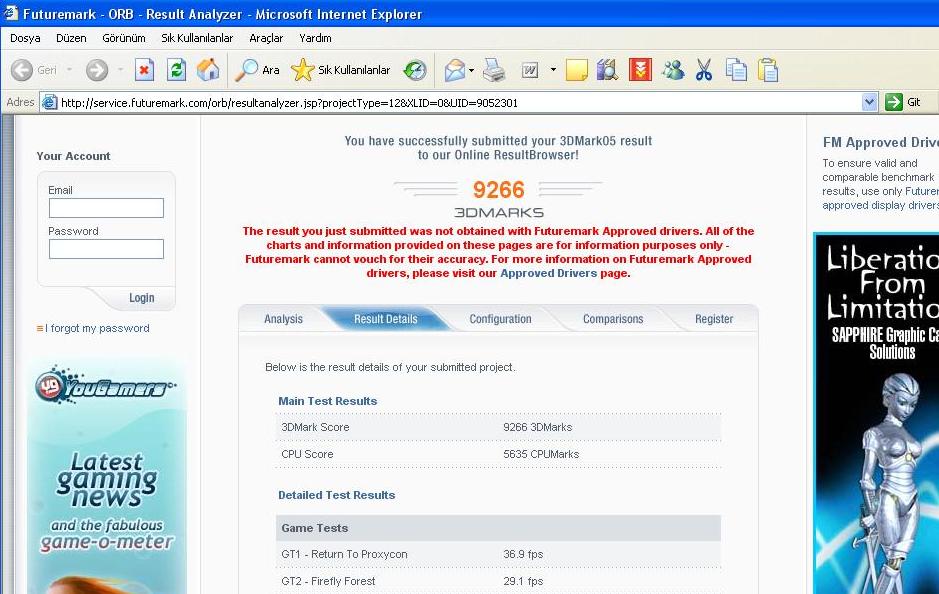939x594 pixels.
Task: Open the SAPPHIRE Graphic Solutions ad banner
Action: [877, 413]
